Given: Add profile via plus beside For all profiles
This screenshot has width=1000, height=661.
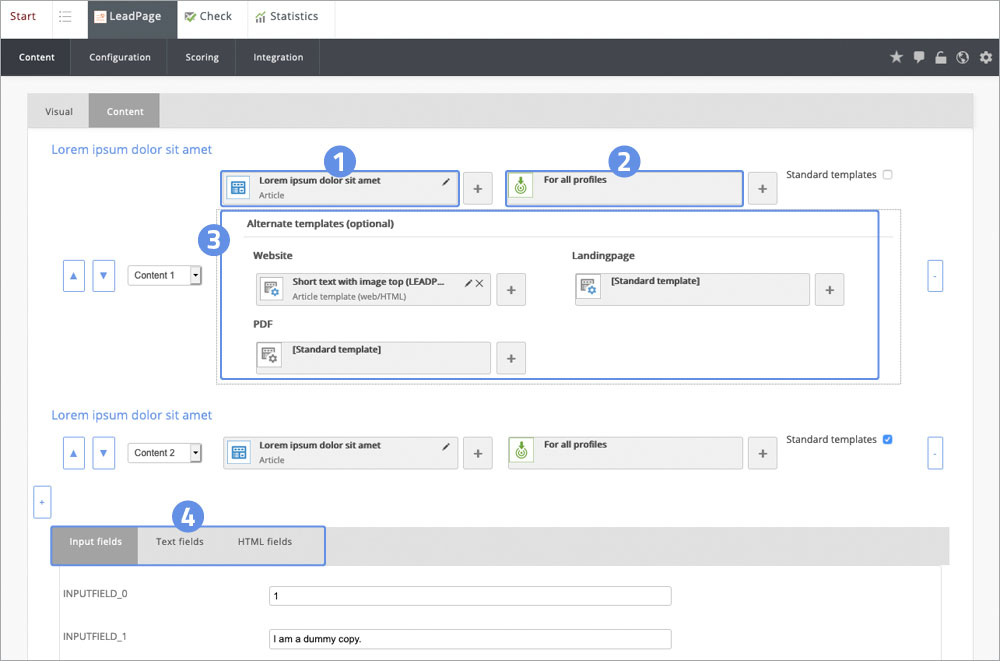Looking at the screenshot, I should 762,188.
